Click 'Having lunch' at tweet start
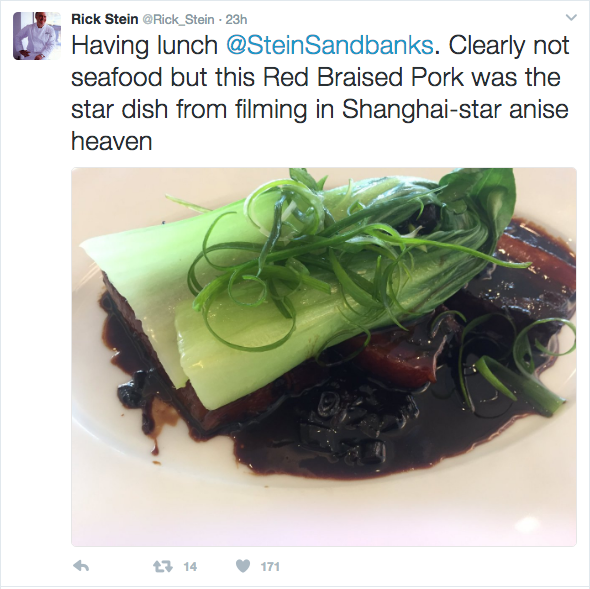590x589 pixels. pos(144,46)
